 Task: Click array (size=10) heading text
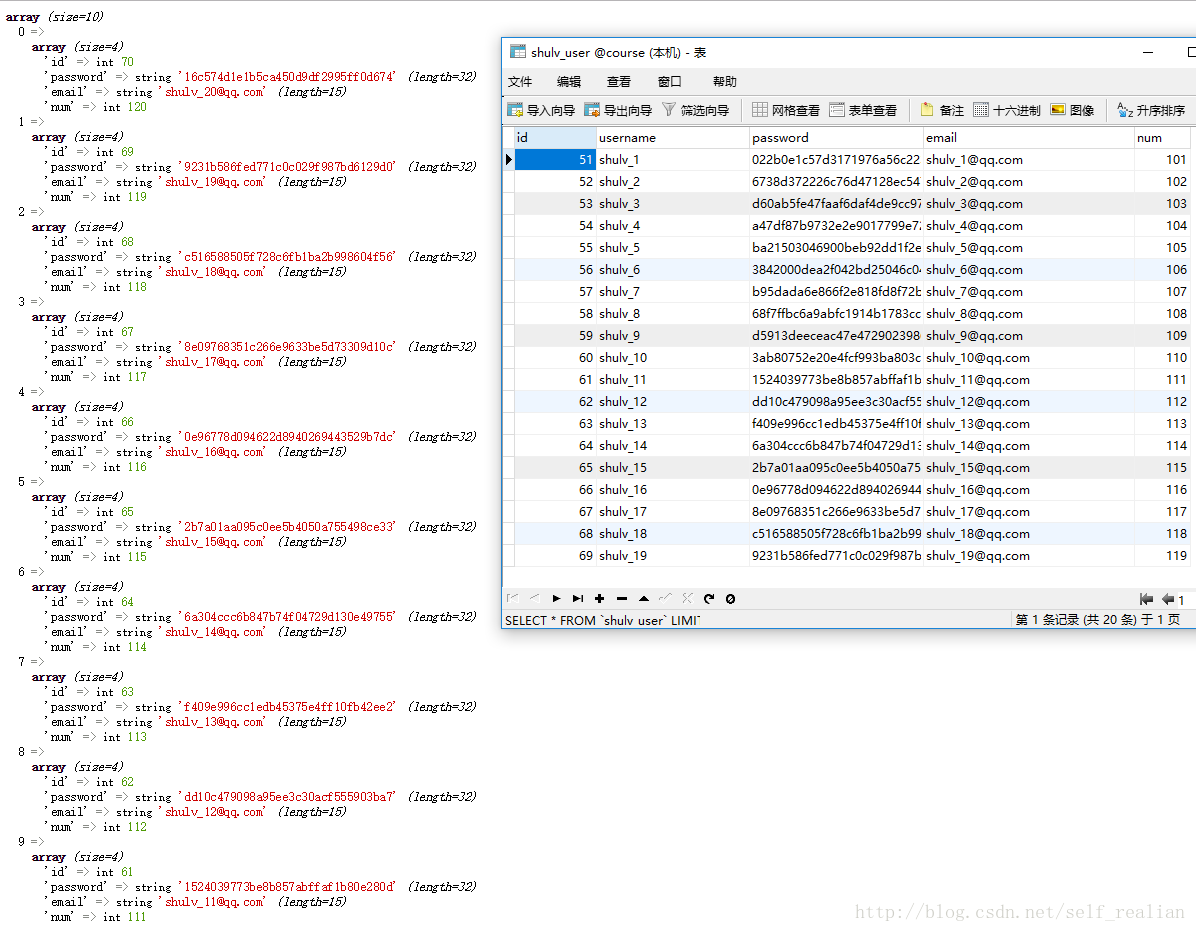click(54, 16)
